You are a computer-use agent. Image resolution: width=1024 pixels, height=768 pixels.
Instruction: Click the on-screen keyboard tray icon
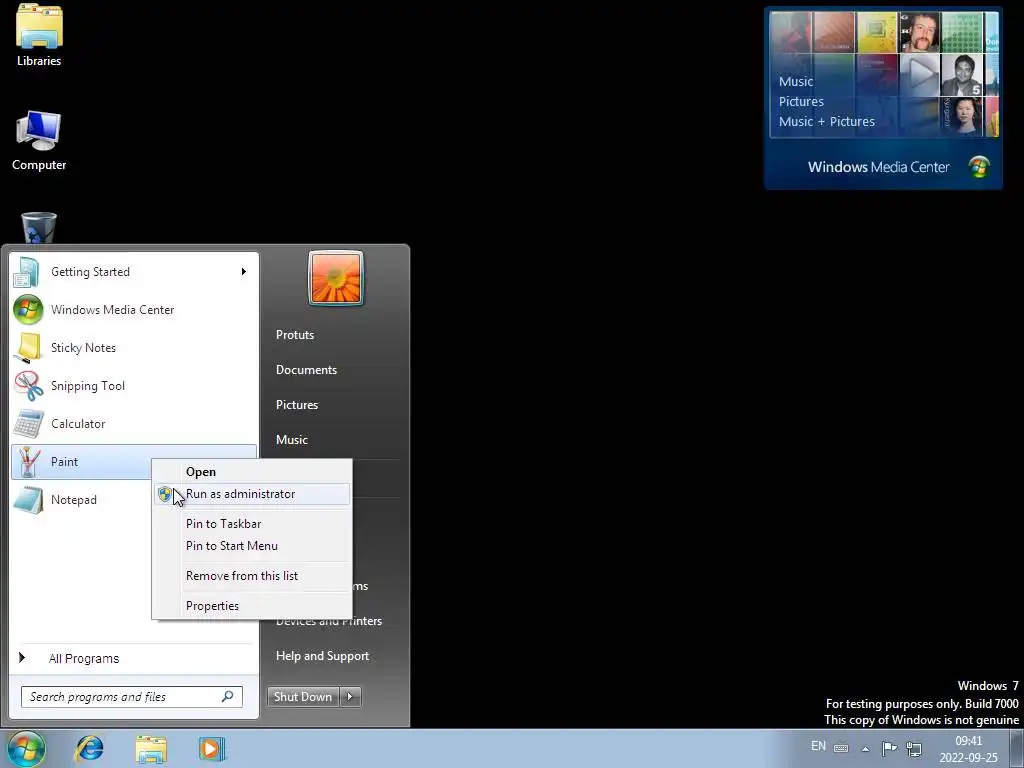tap(841, 748)
